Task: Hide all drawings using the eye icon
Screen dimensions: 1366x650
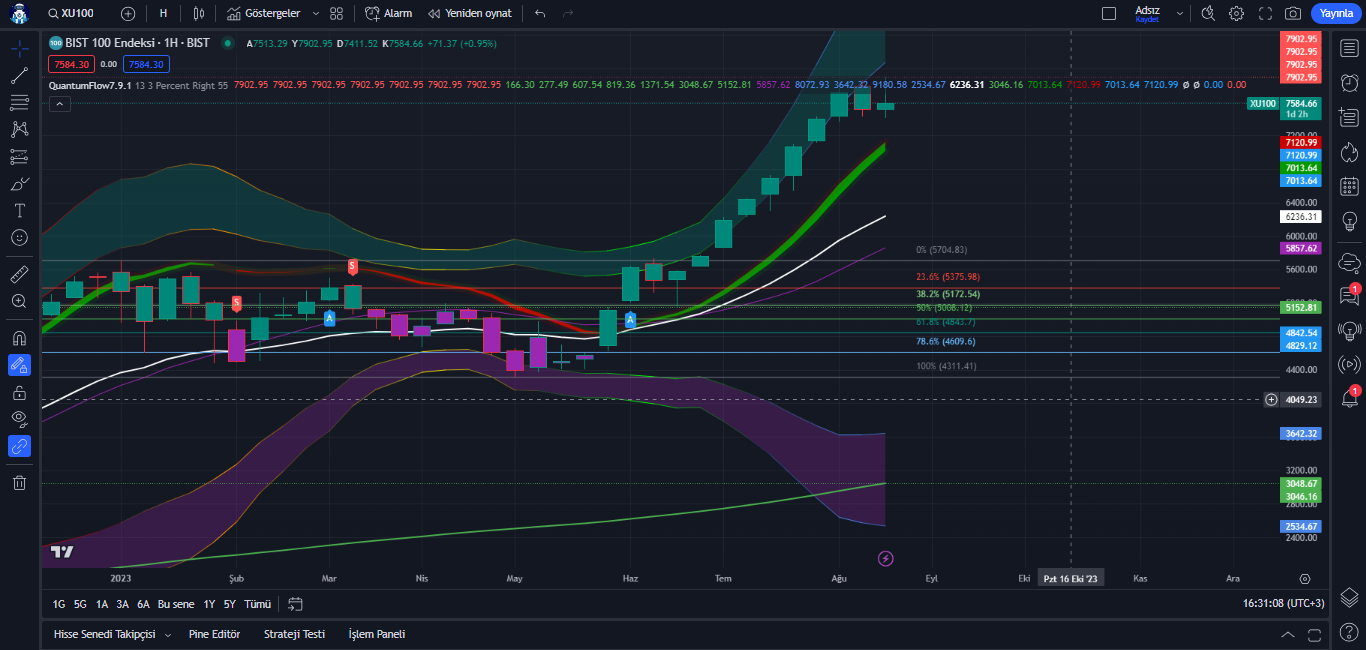Action: click(19, 419)
